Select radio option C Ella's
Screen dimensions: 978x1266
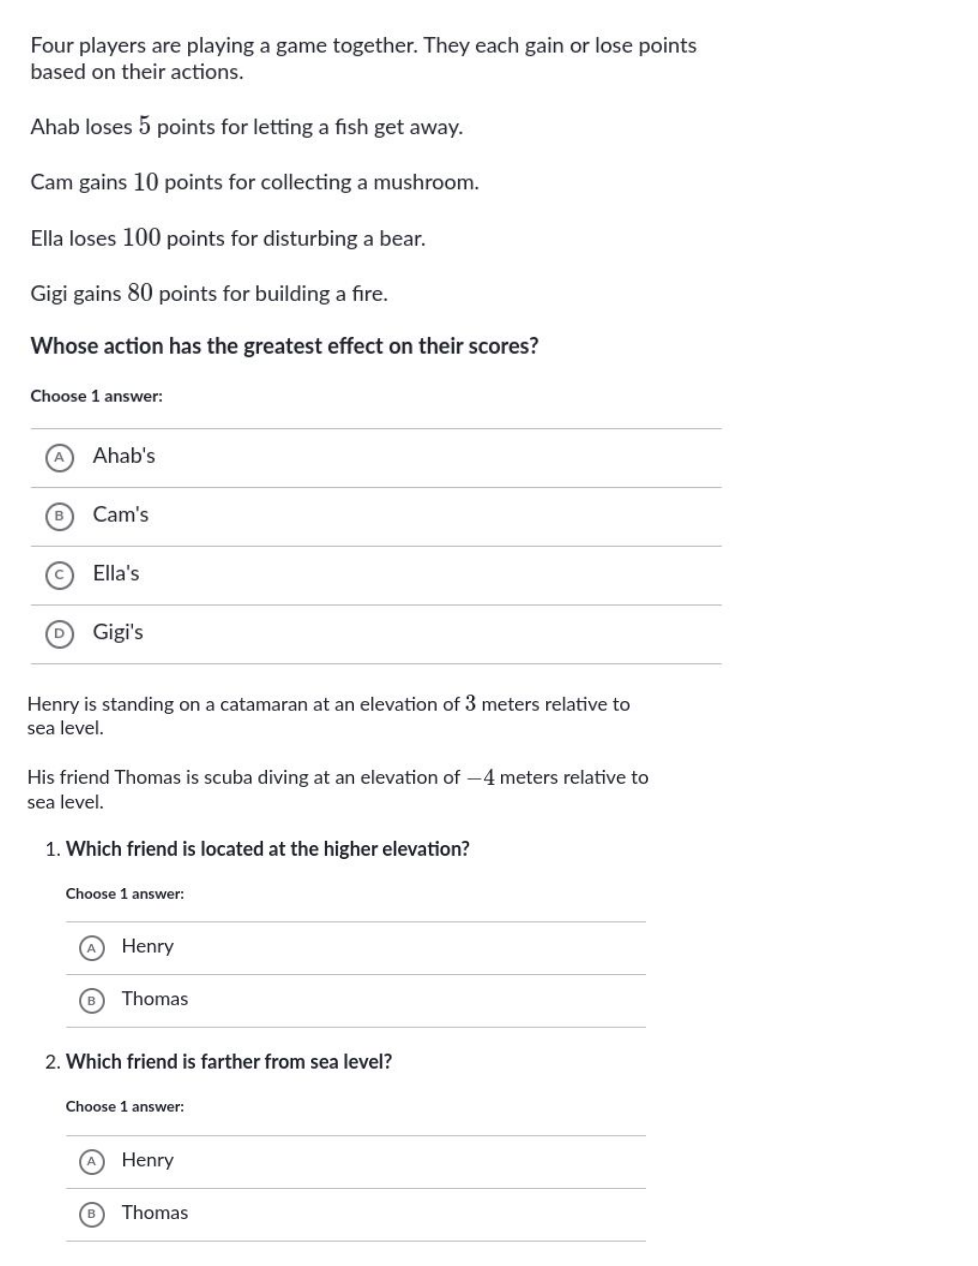[x=59, y=575]
